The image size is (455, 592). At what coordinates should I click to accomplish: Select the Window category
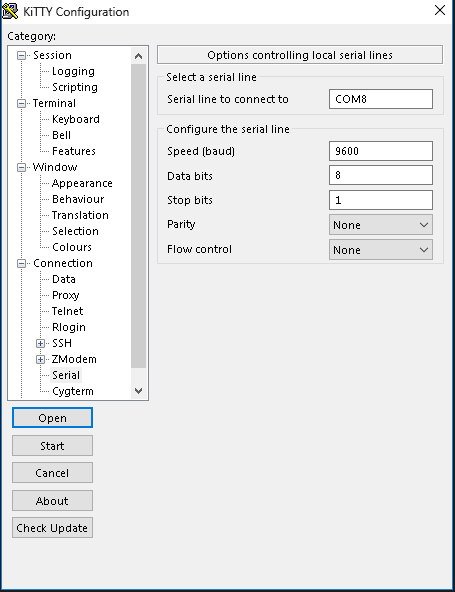(x=55, y=167)
